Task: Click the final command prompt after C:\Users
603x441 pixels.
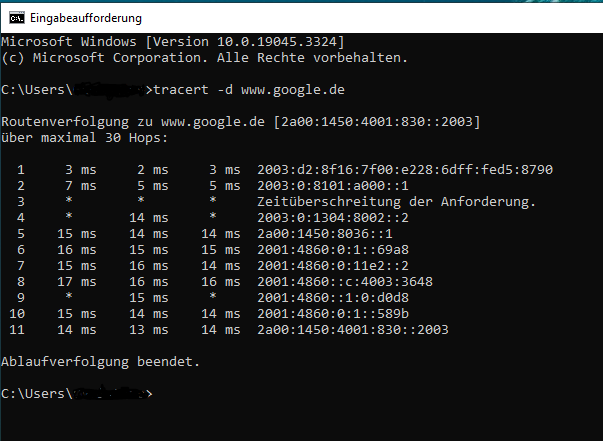Action: click(77, 394)
